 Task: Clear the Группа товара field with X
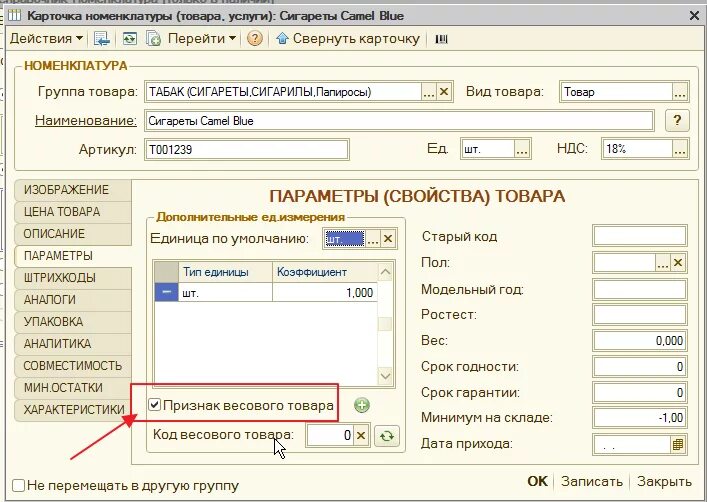(444, 92)
